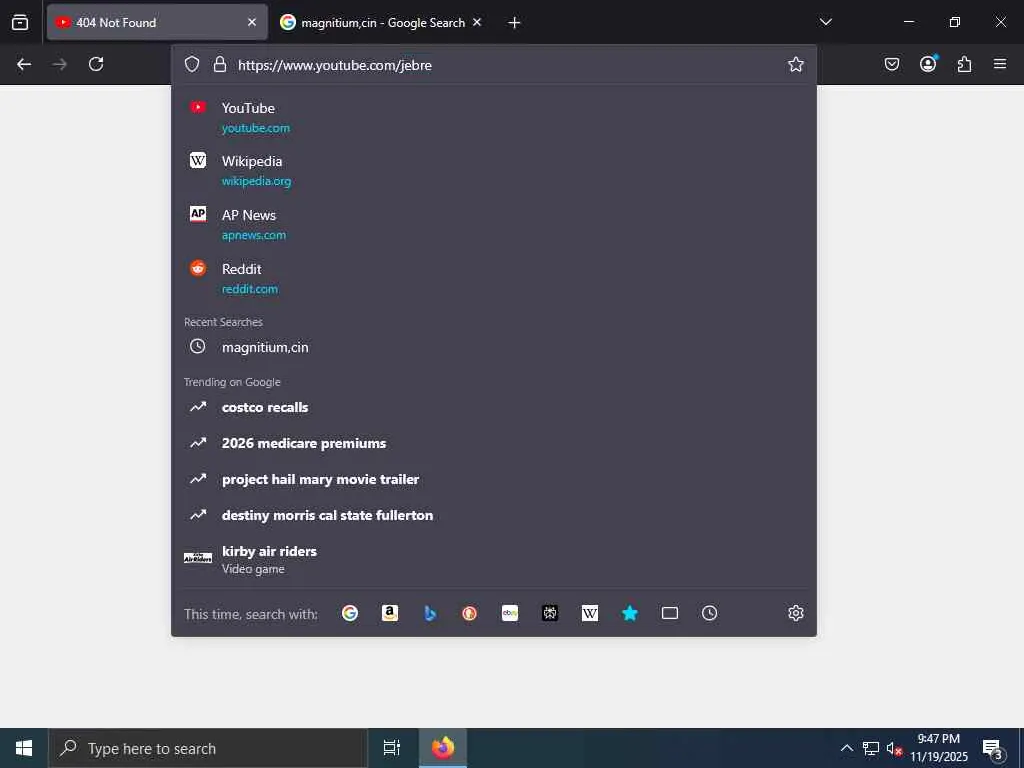Pick trending 2026 medicare premiums
This screenshot has height=768, width=1024.
point(494,443)
